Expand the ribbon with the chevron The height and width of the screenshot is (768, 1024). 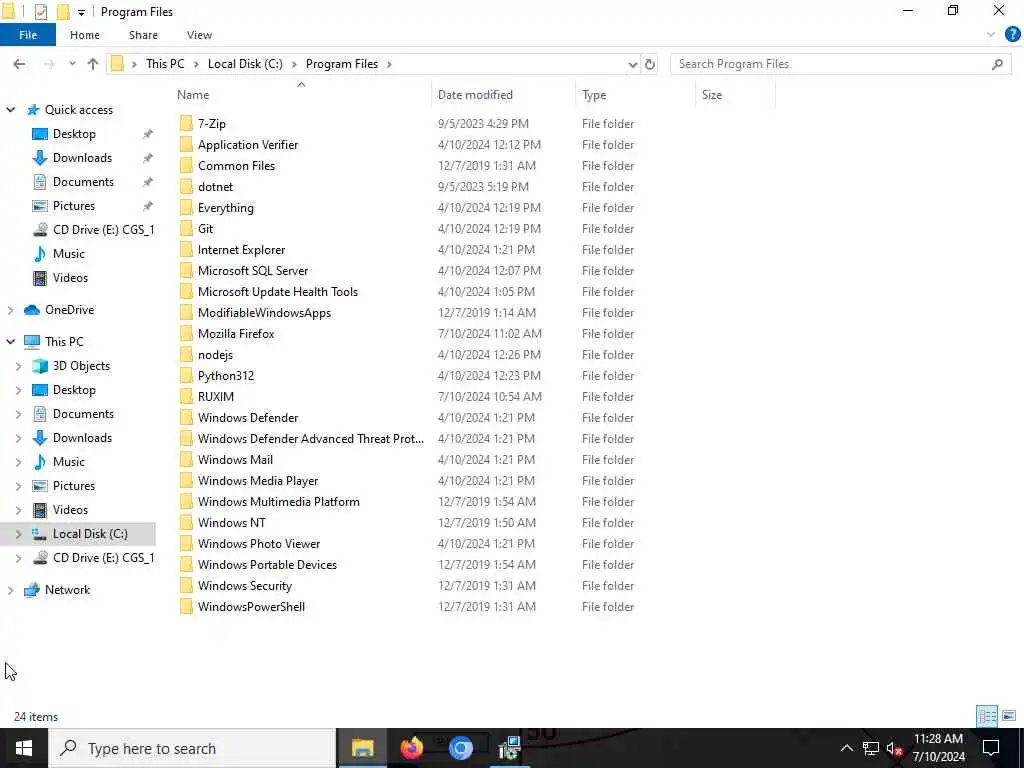pos(991,35)
